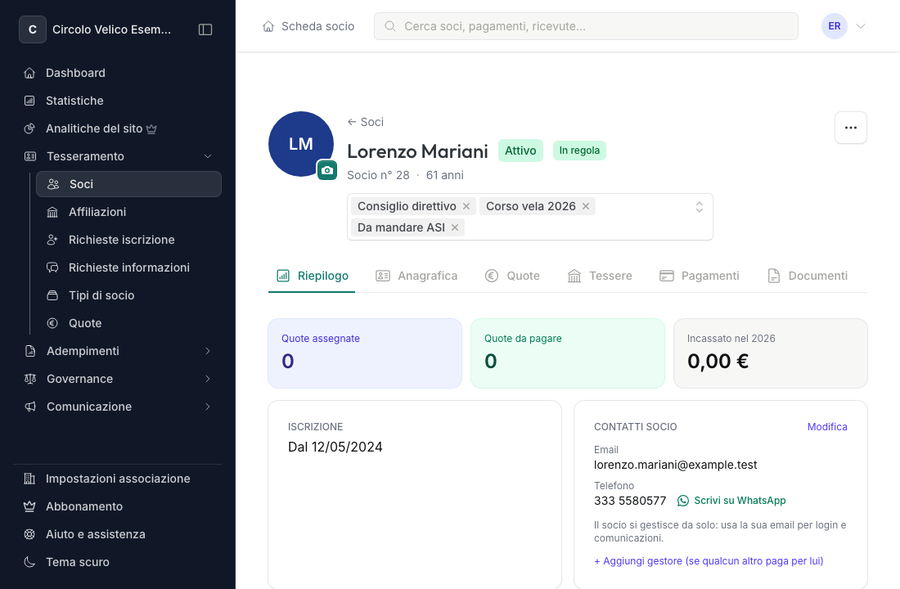
Task: Click Scrivi su WhatsApp
Action: tap(731, 501)
